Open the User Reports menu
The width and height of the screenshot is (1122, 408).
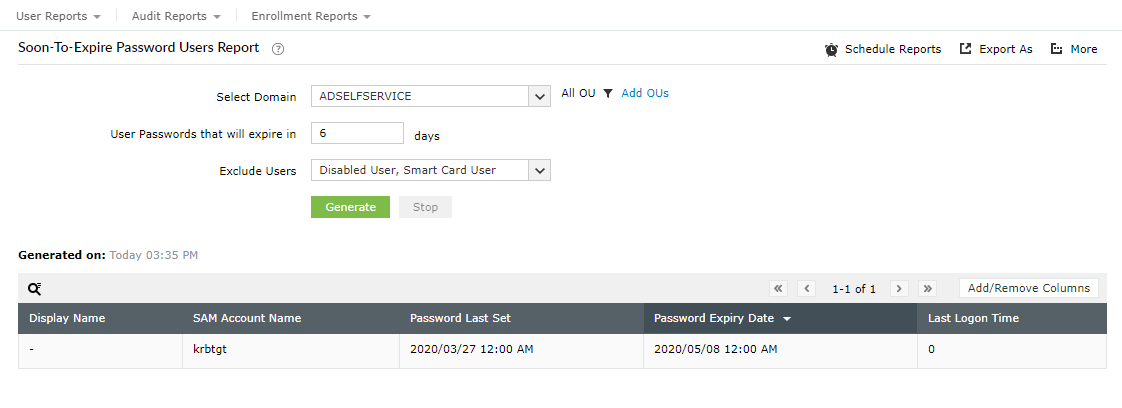pos(59,16)
